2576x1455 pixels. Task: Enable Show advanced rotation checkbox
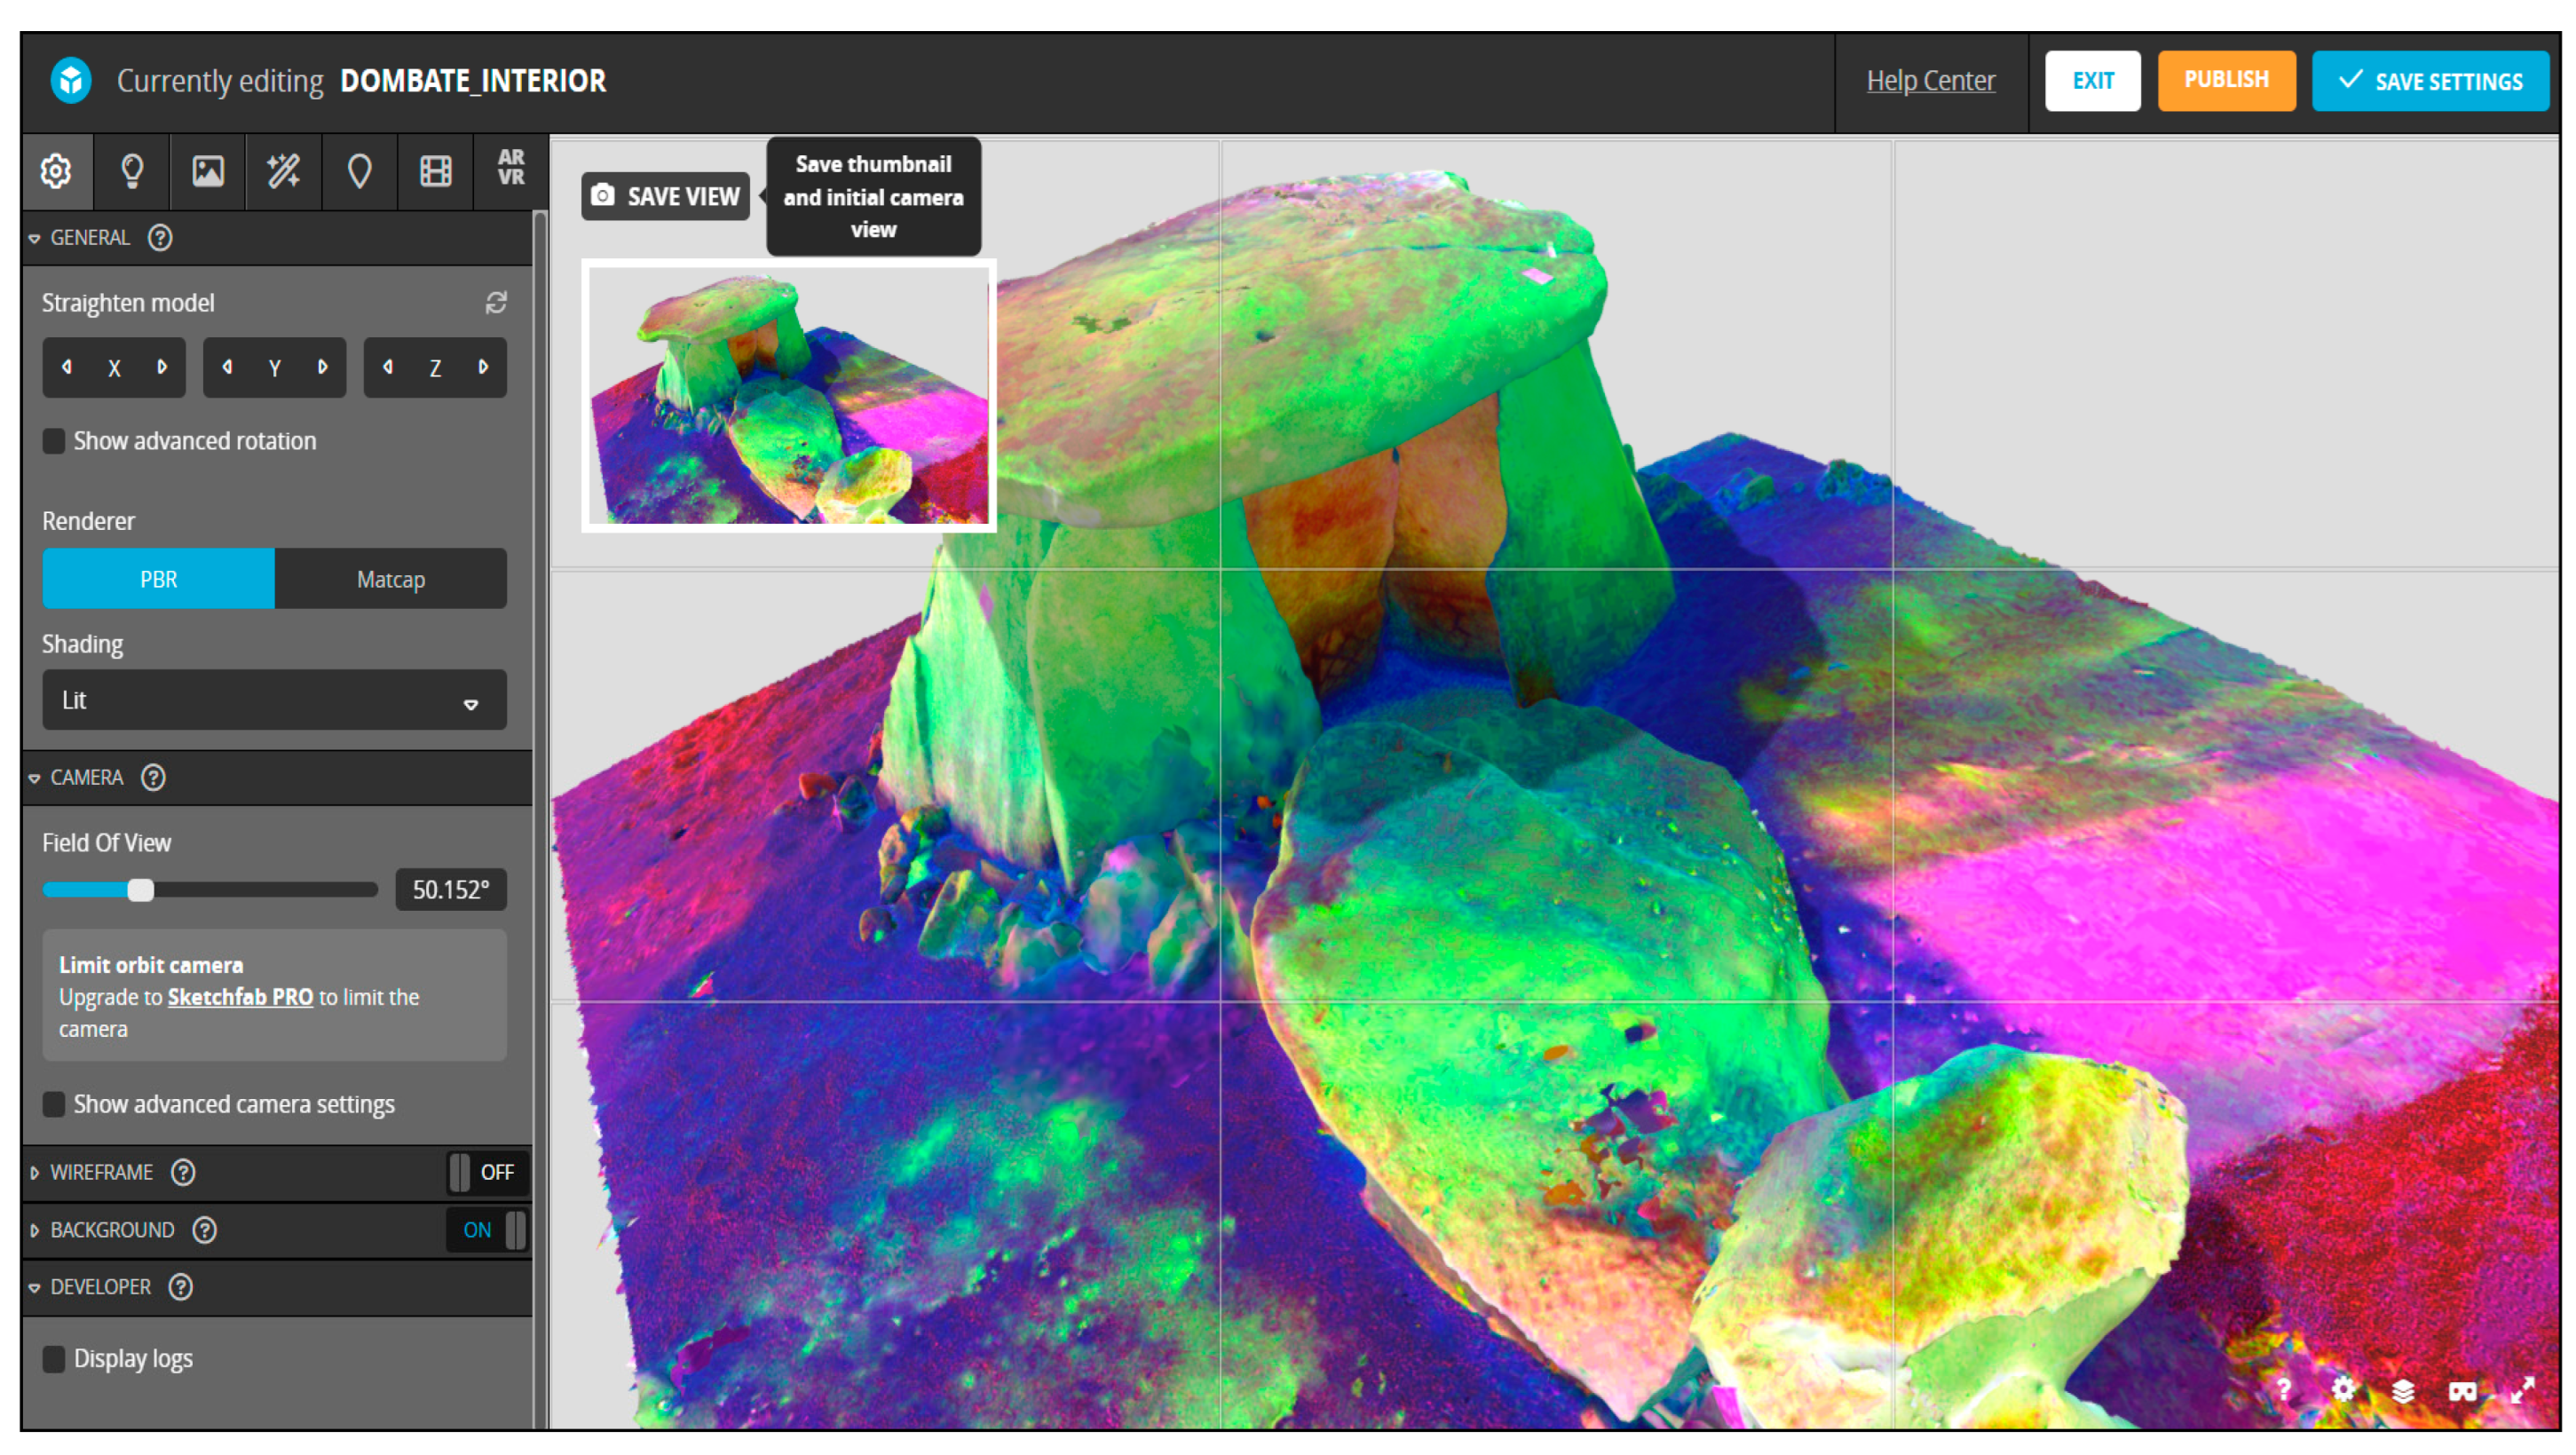(54, 441)
